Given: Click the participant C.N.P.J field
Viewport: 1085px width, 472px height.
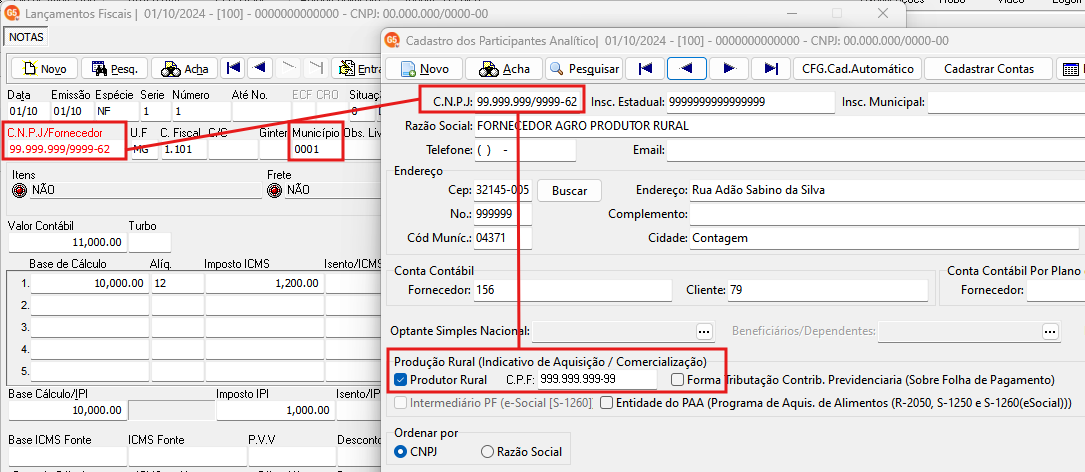Looking at the screenshot, I should click(527, 102).
